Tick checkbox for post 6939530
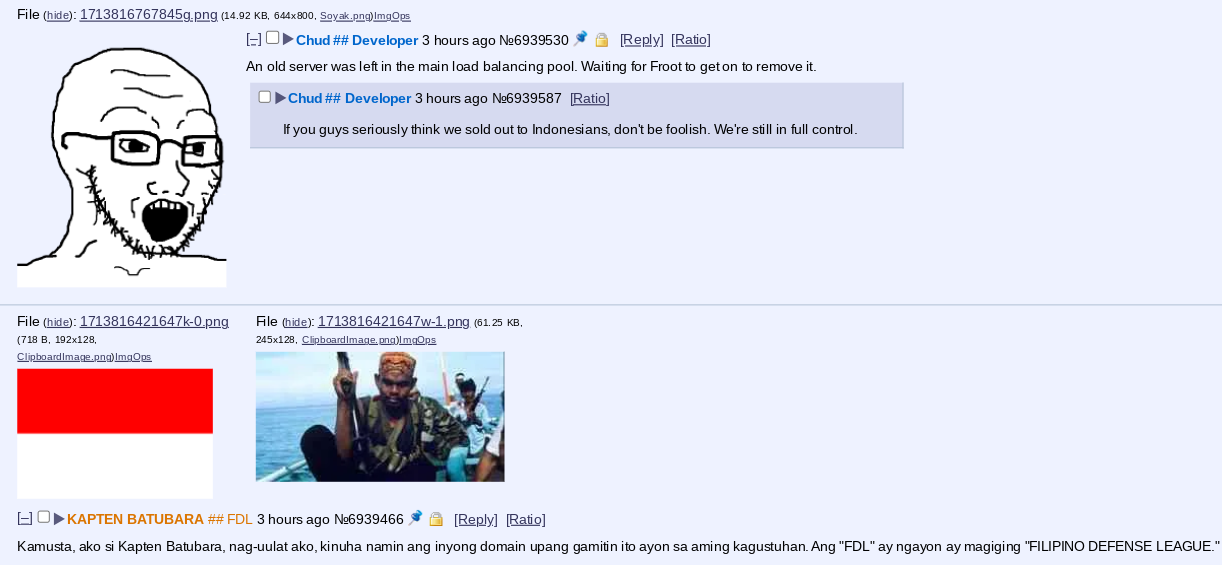1222x565 pixels. click(x=272, y=38)
